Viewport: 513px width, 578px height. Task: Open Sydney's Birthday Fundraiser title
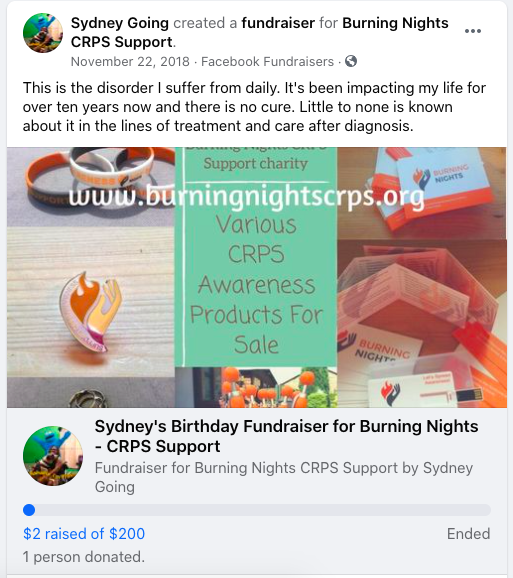(x=286, y=436)
